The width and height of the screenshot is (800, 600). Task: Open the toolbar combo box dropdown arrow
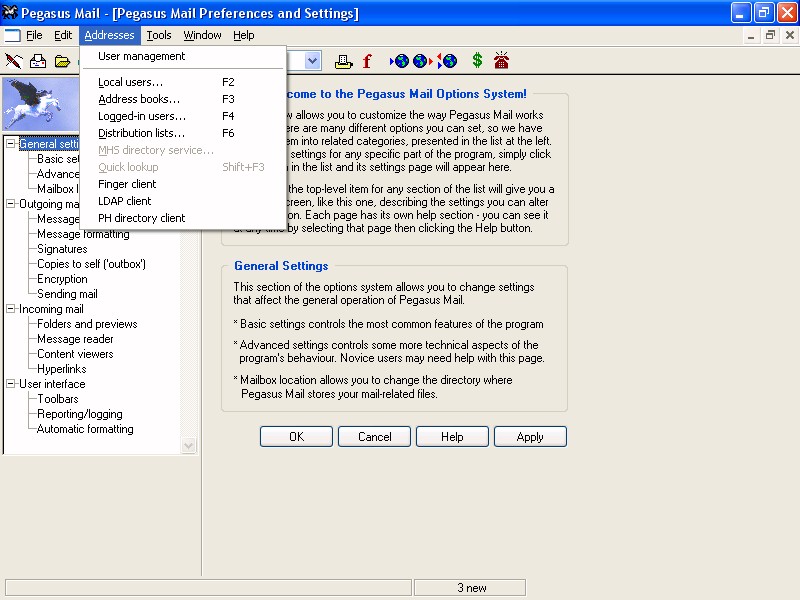pyautogui.click(x=312, y=61)
